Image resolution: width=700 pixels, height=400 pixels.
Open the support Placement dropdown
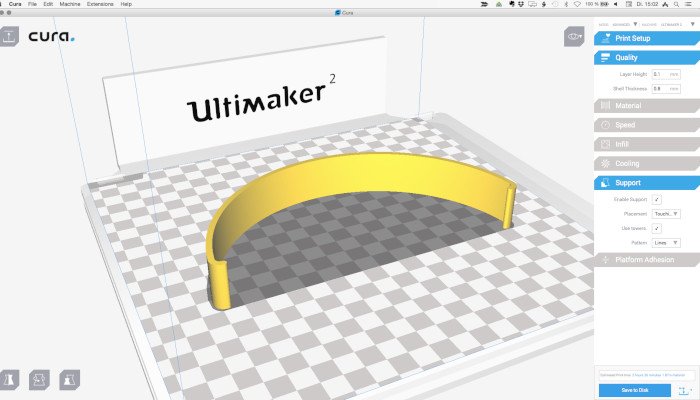(x=666, y=214)
